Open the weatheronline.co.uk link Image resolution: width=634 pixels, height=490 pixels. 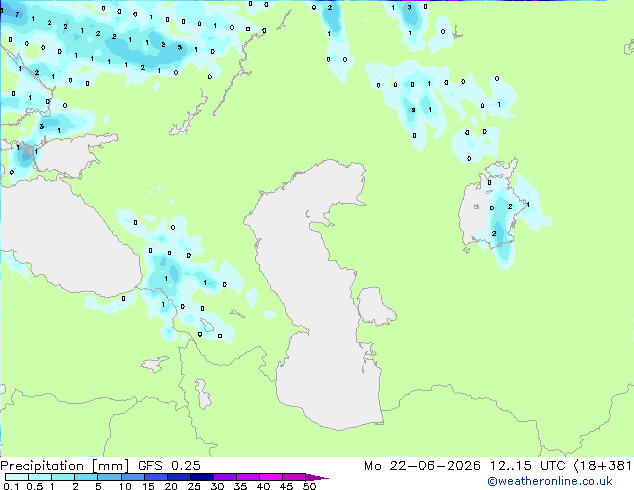tap(550, 481)
